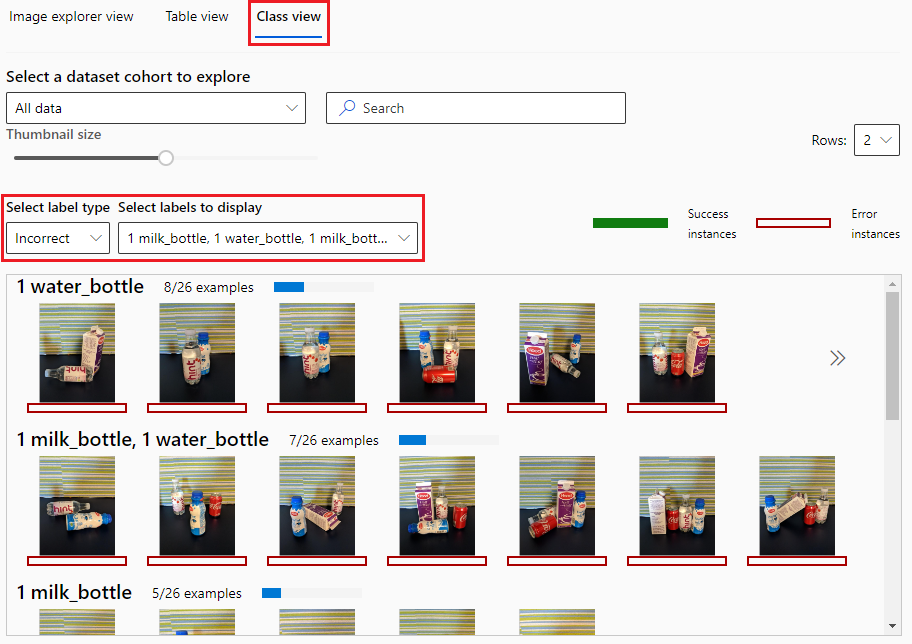Viewport: 912px width, 644px height.
Task: Click the 7/26 examples progress bar
Action: [448, 440]
